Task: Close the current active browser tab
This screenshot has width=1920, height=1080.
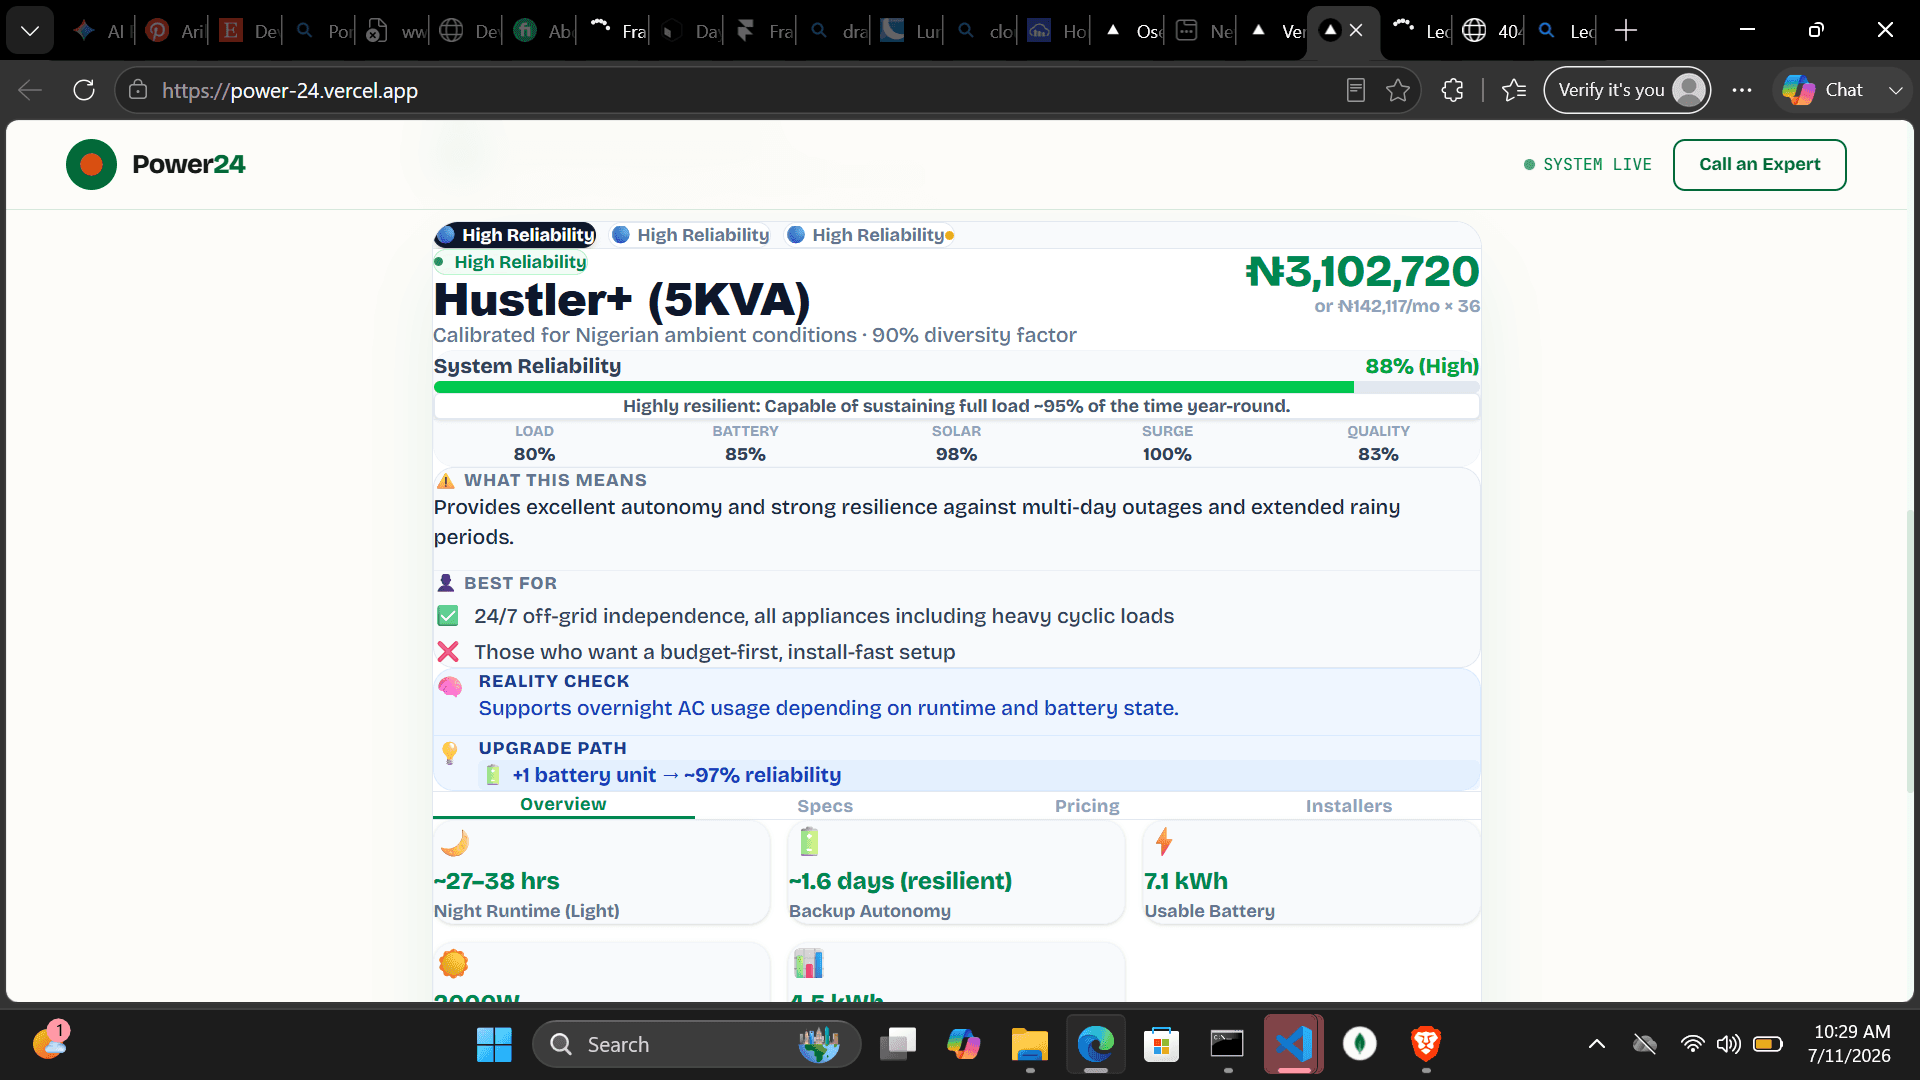Action: tap(1356, 31)
